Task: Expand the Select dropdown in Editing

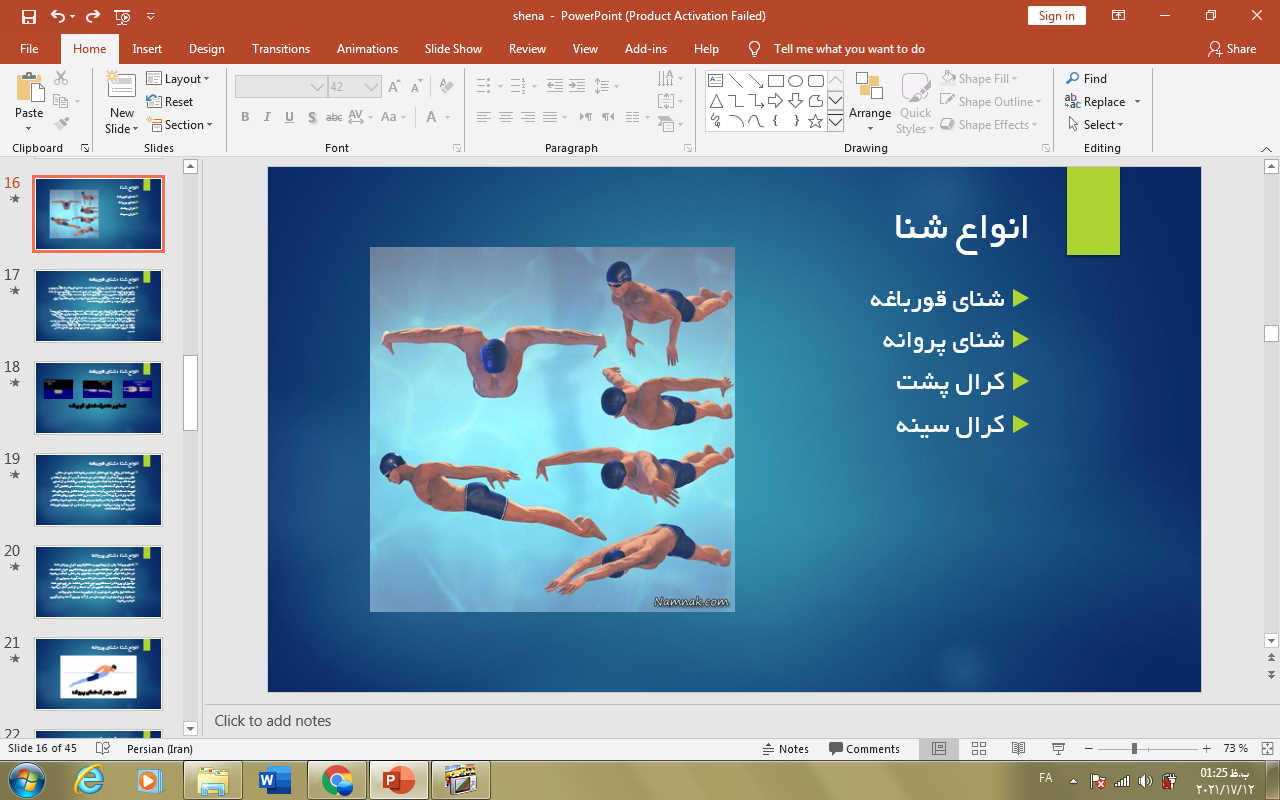Action: [x=1096, y=125]
